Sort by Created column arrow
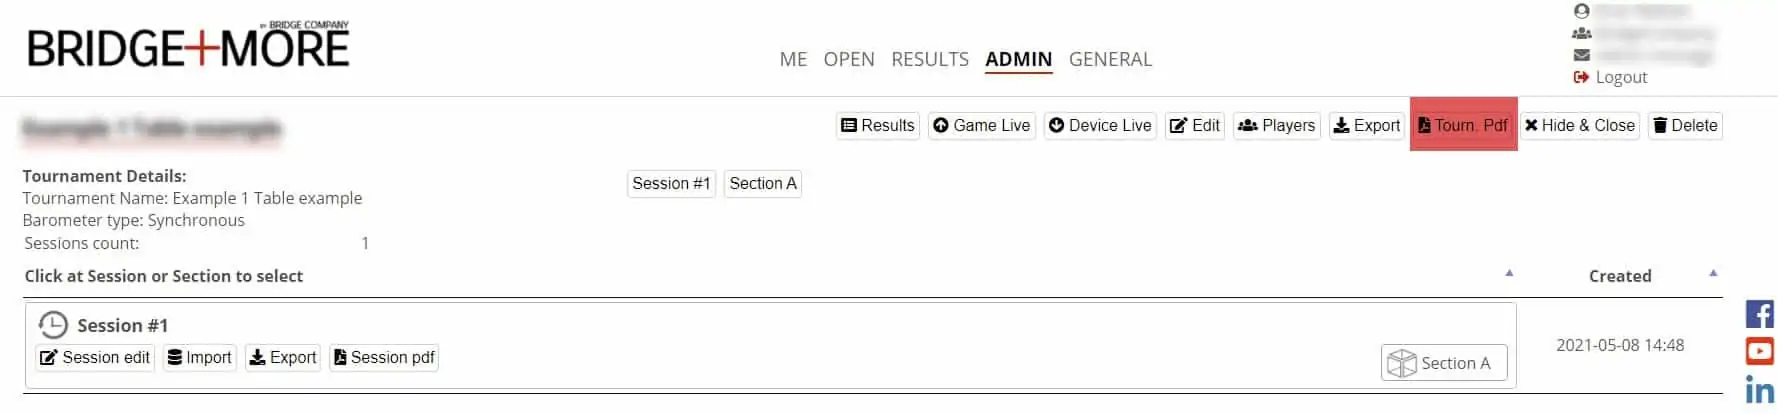The image size is (1778, 414). [1712, 273]
